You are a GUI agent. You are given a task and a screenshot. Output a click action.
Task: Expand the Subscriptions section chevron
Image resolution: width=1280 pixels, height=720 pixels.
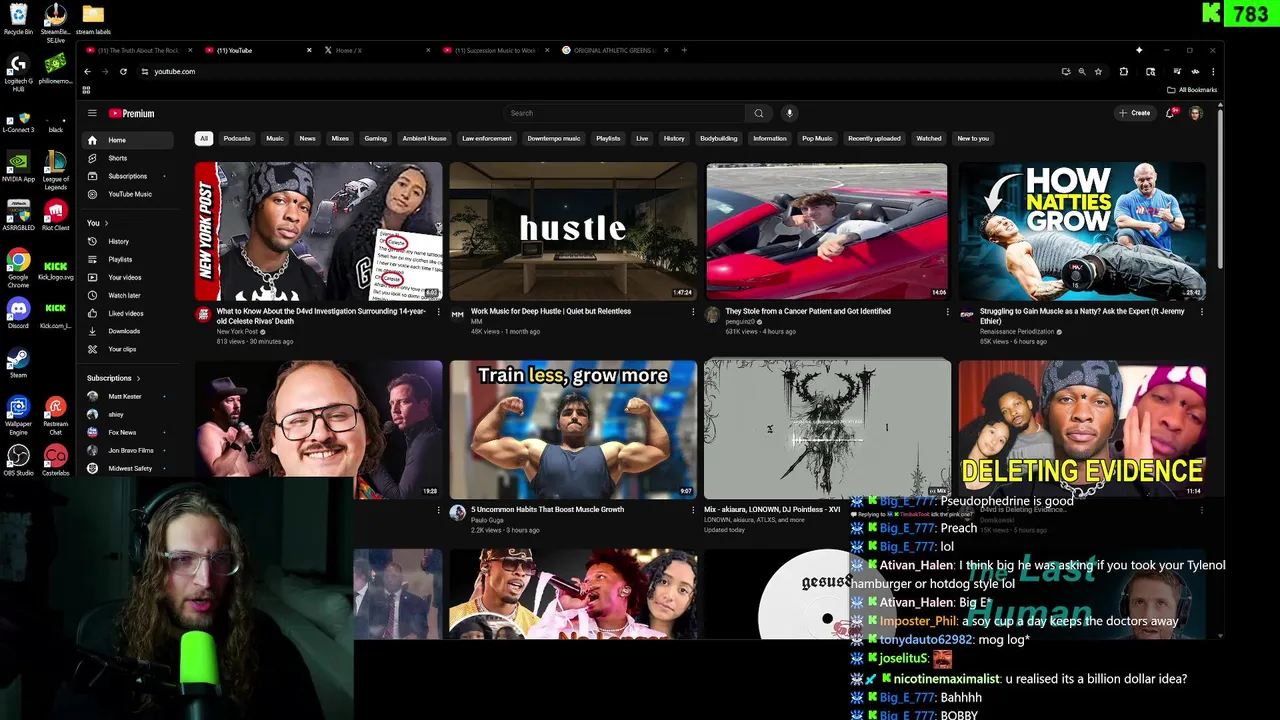pos(138,378)
